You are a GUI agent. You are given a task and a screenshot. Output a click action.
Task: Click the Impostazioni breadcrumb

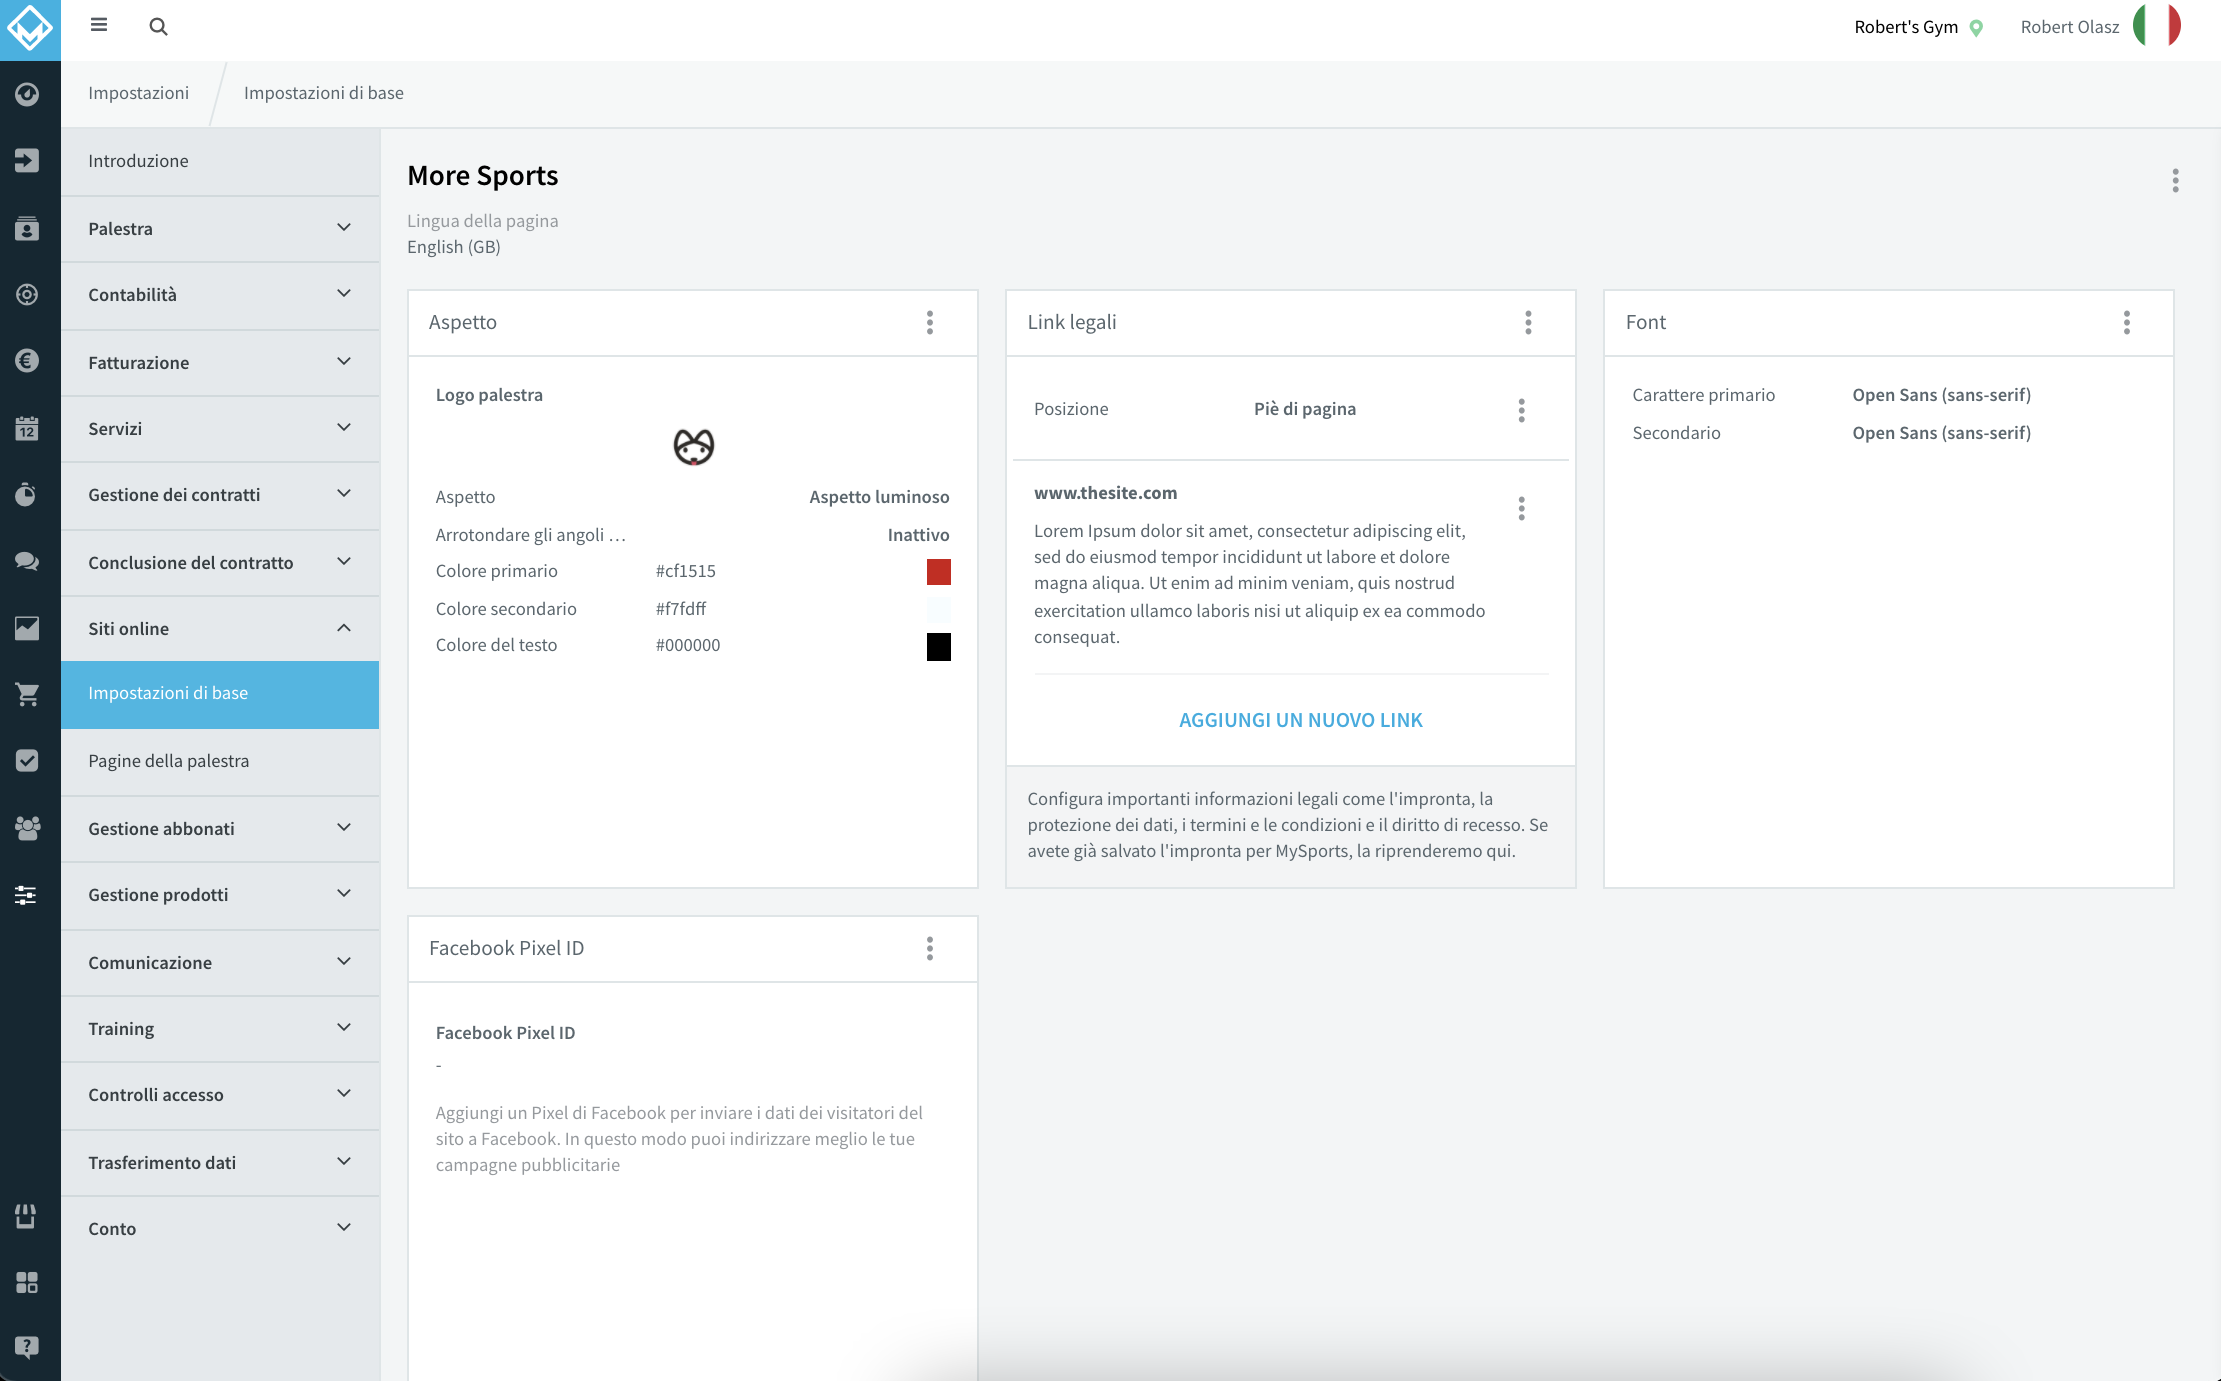138,93
